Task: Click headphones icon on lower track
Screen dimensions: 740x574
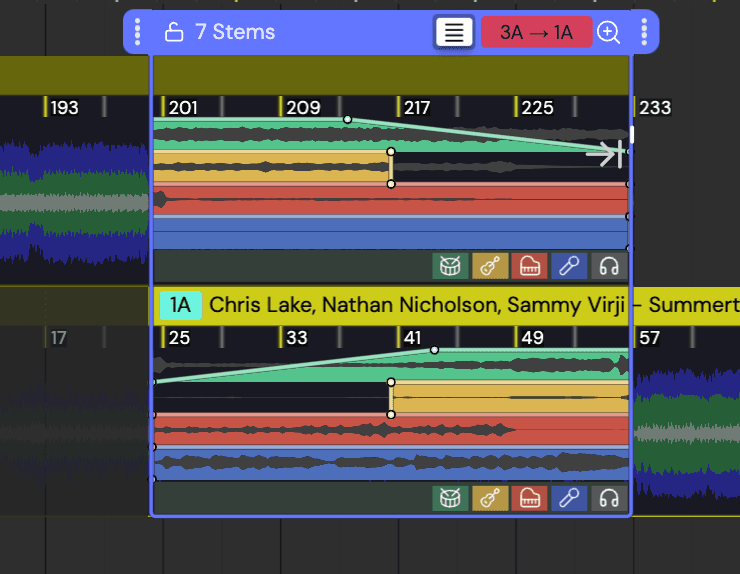Action: click(608, 498)
